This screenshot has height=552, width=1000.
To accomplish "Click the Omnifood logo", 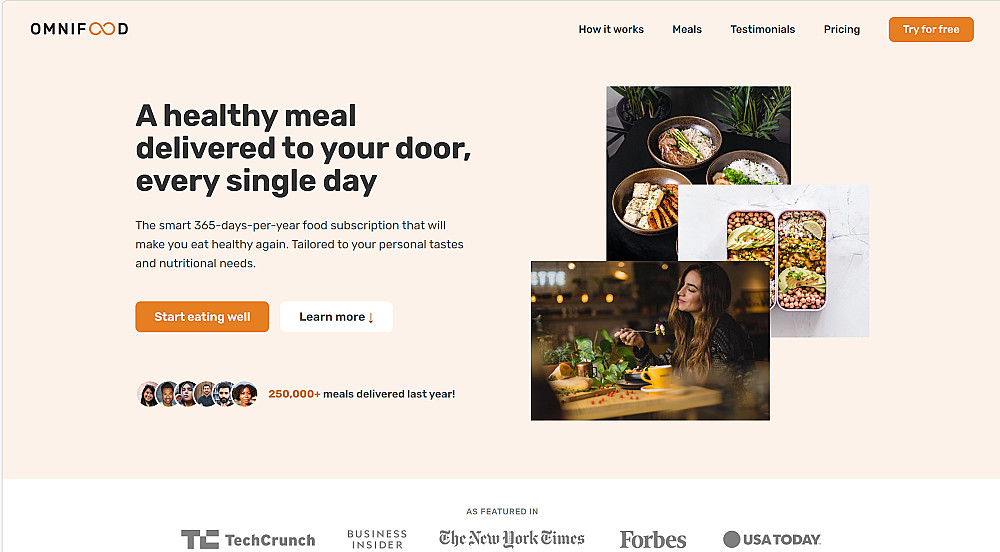I will pyautogui.click(x=79, y=29).
